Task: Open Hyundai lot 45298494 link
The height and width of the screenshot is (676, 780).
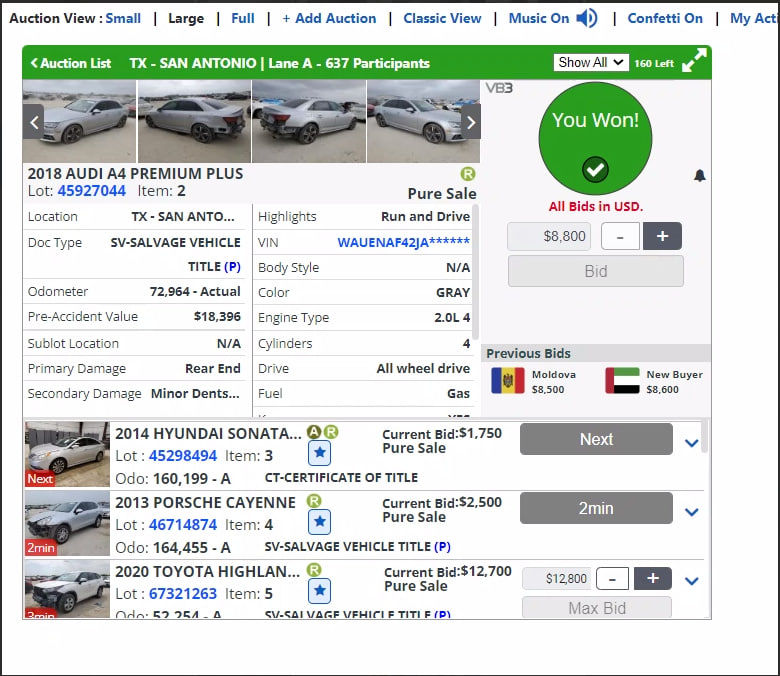Action: (x=183, y=456)
